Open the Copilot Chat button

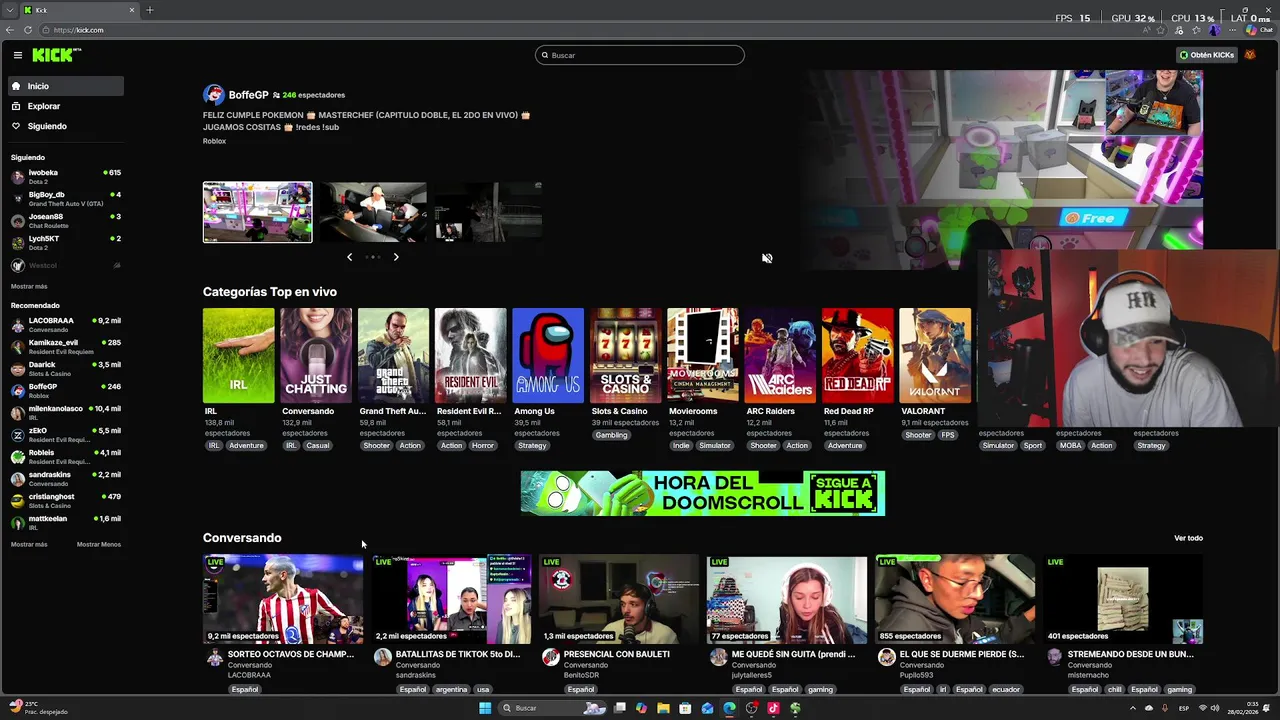pyautogui.click(x=1258, y=30)
